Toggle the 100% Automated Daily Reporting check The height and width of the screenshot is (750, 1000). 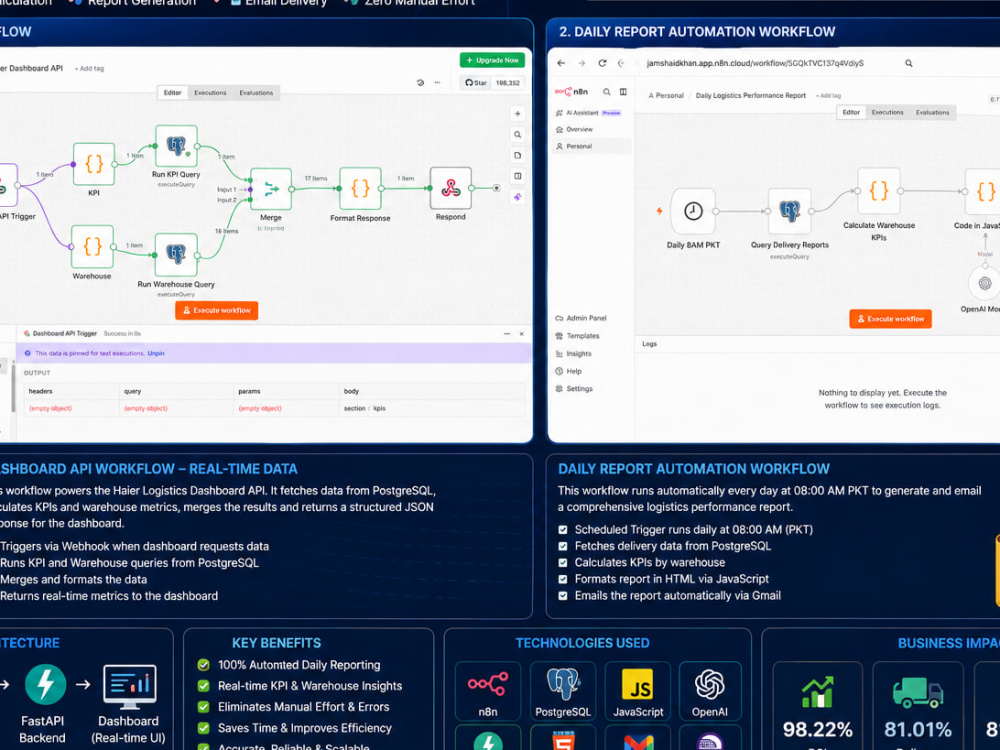(x=203, y=665)
